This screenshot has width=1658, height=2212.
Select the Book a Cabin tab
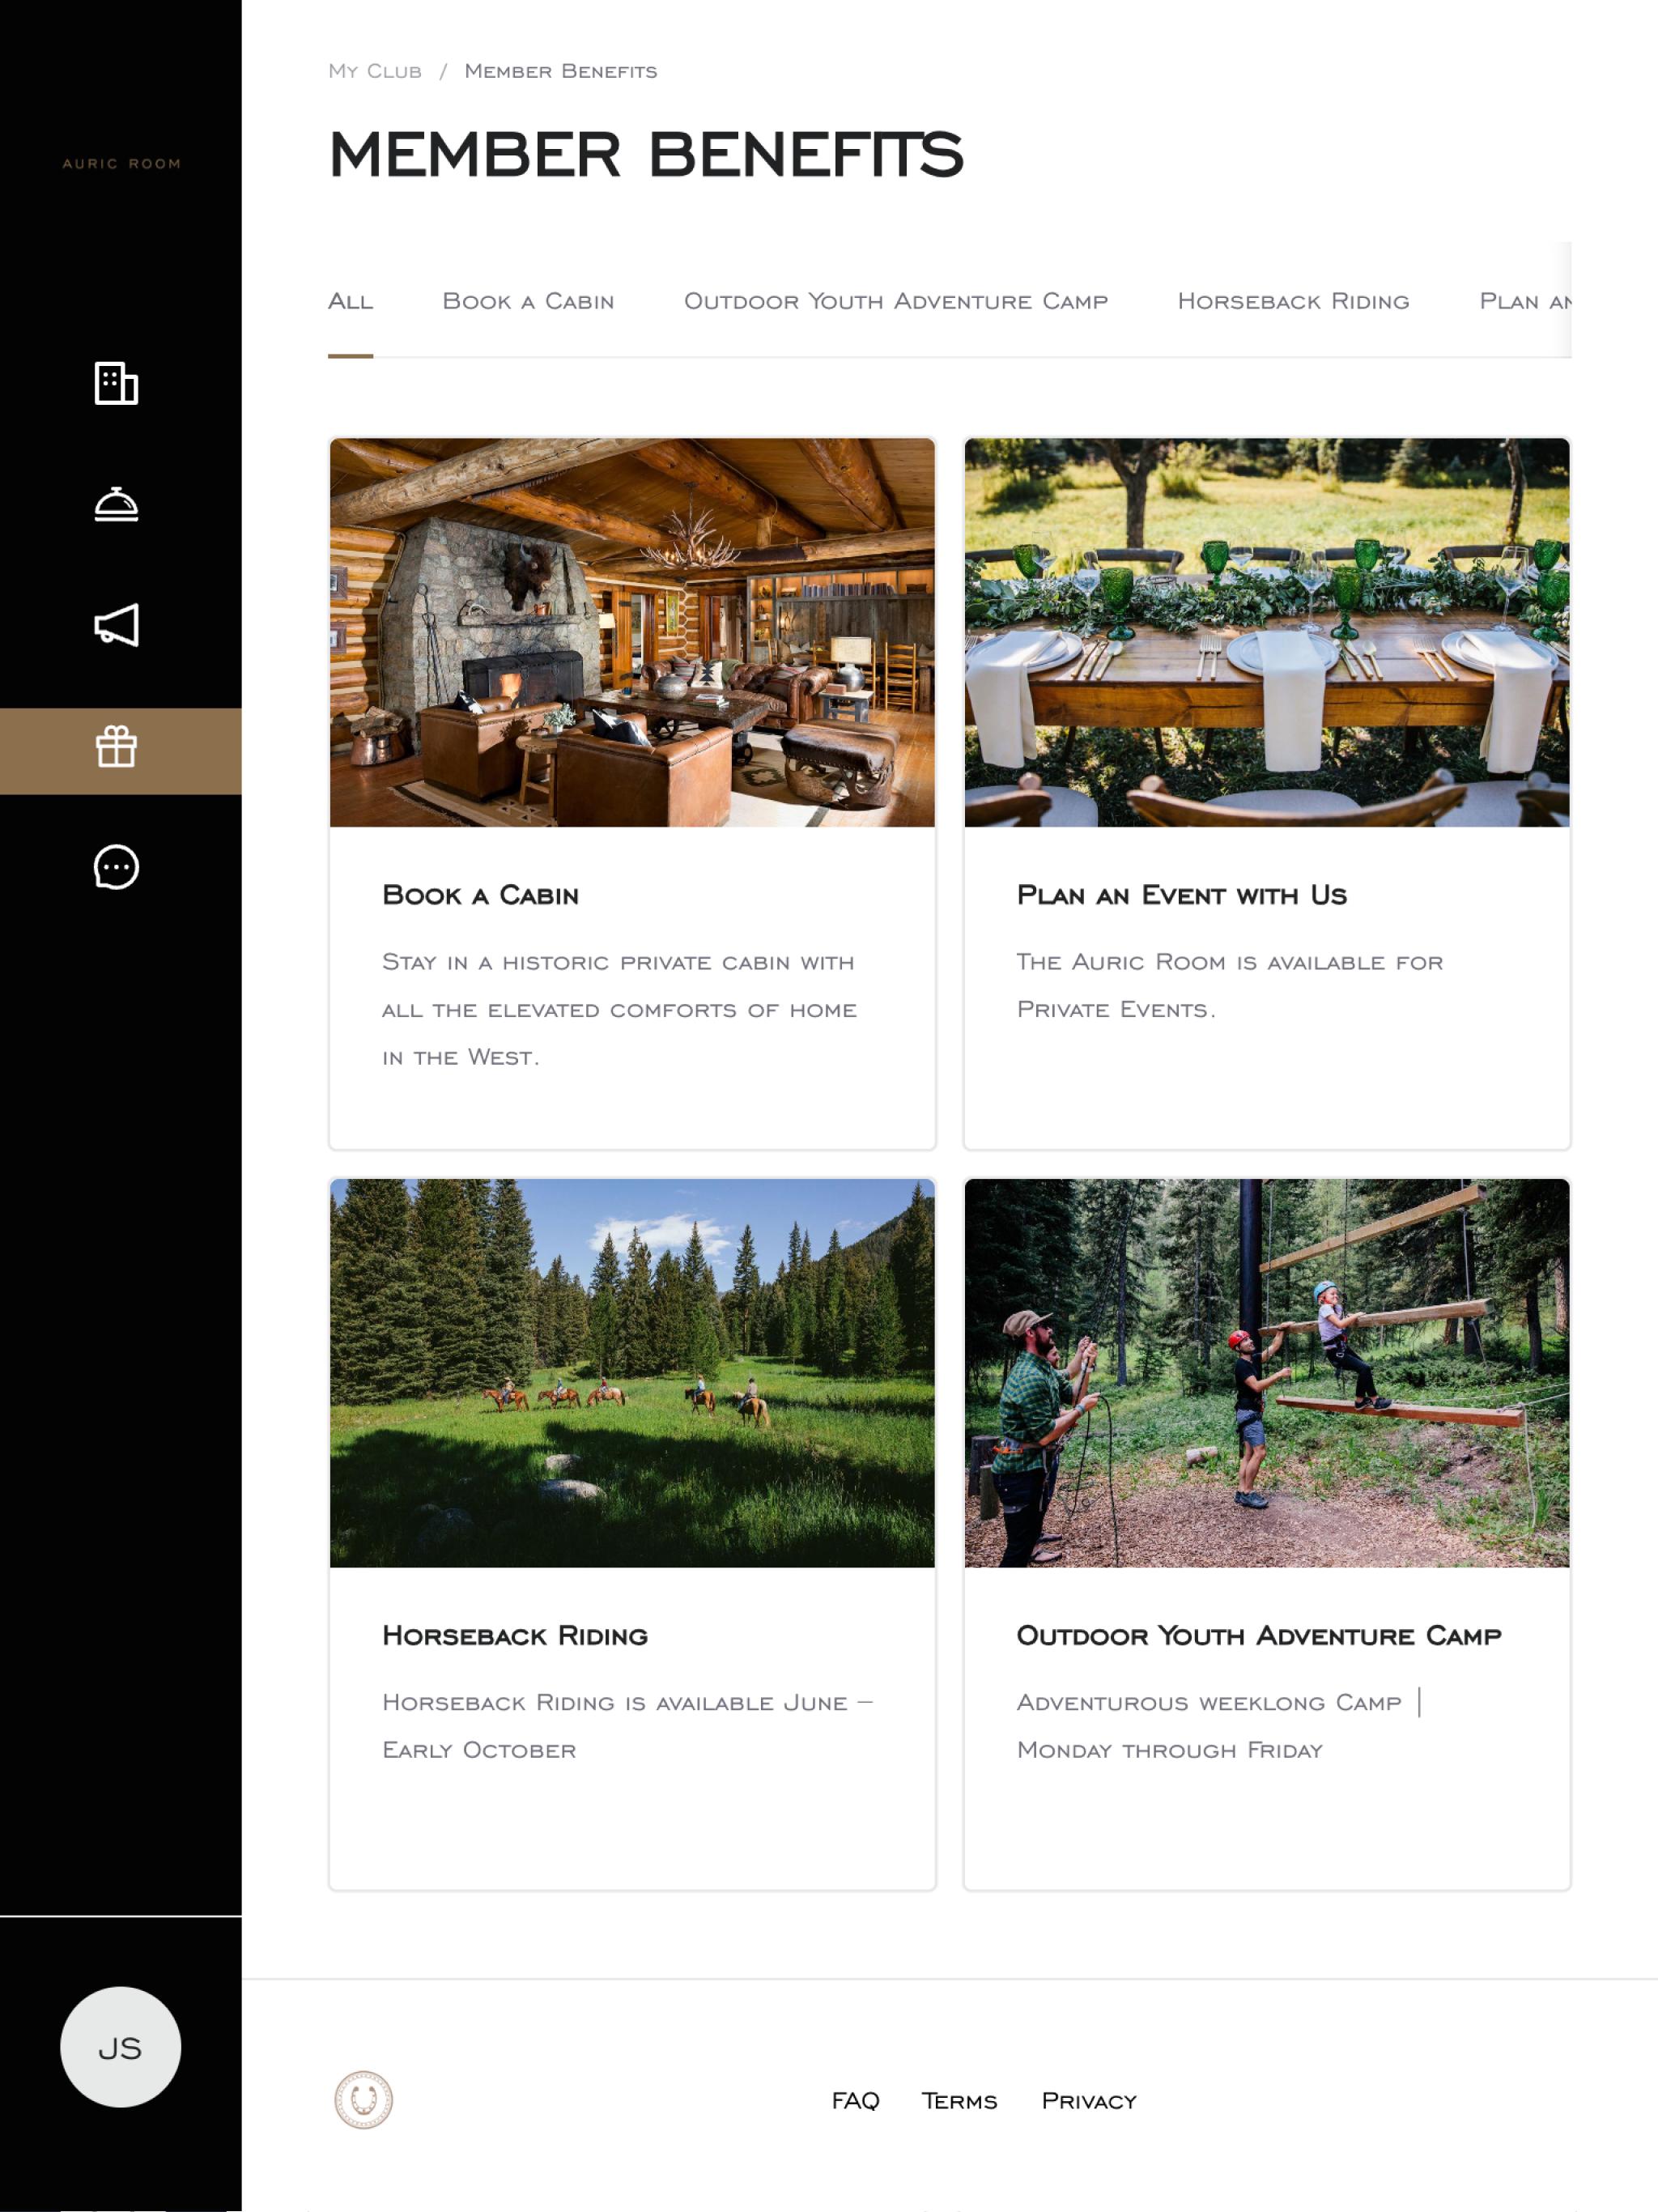tap(528, 301)
